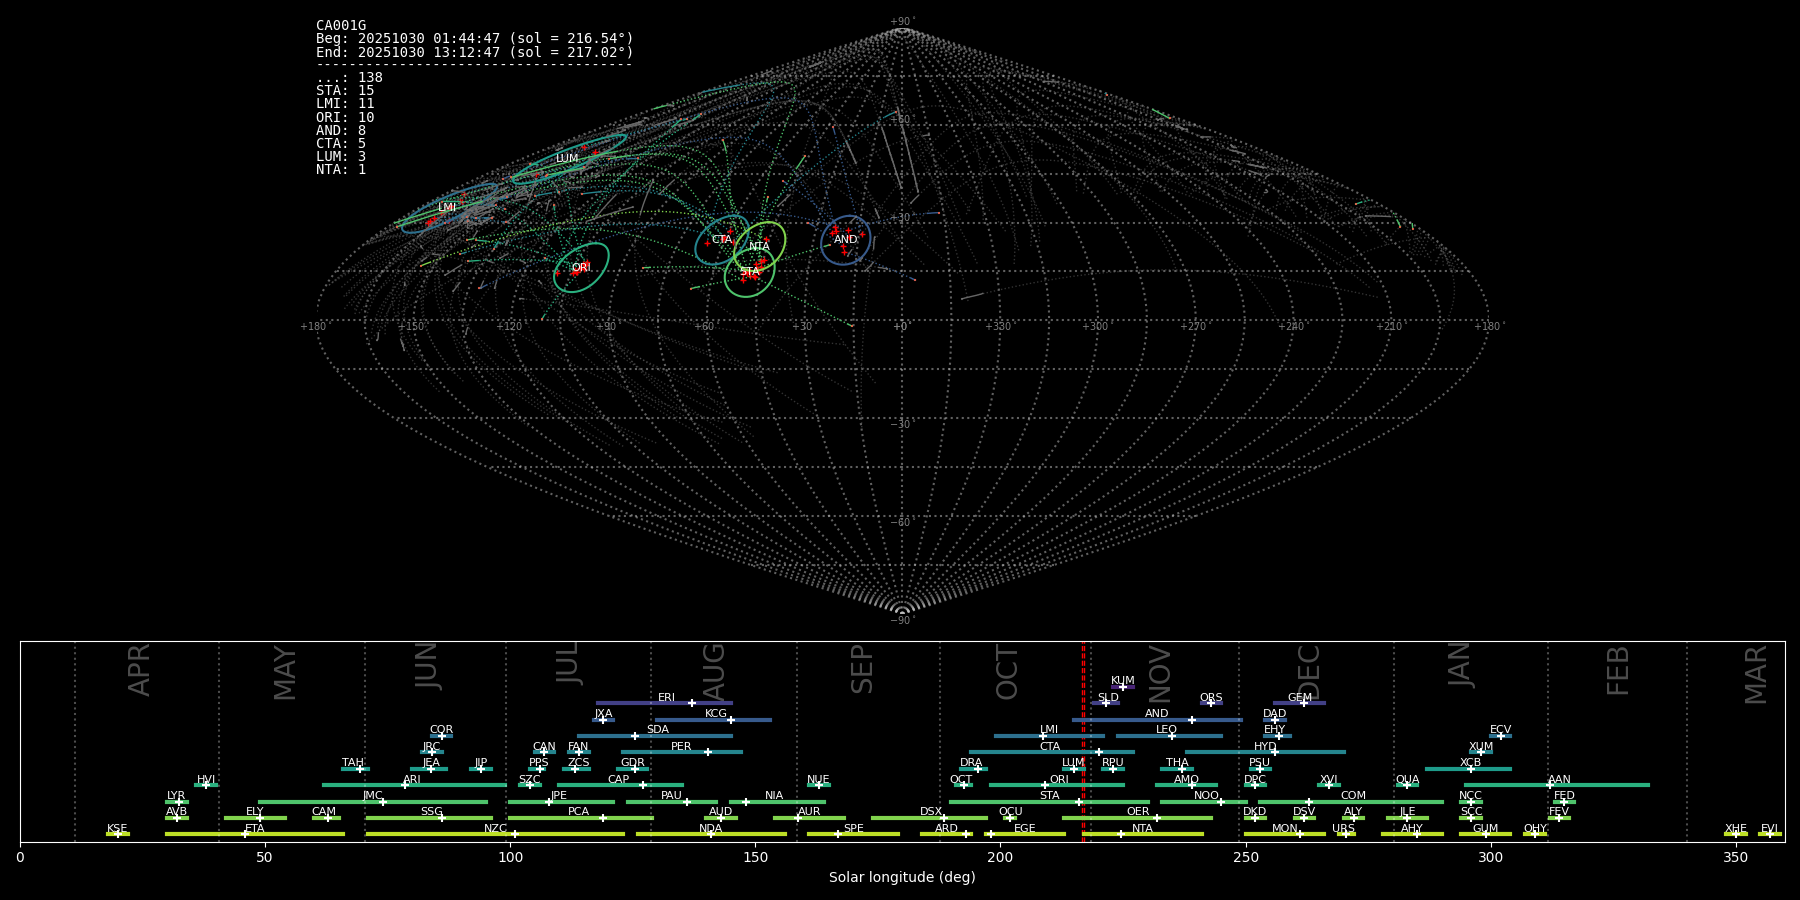Click the SDA shower bar in the timeline
This screenshot has height=900, width=1800.
tap(654, 736)
